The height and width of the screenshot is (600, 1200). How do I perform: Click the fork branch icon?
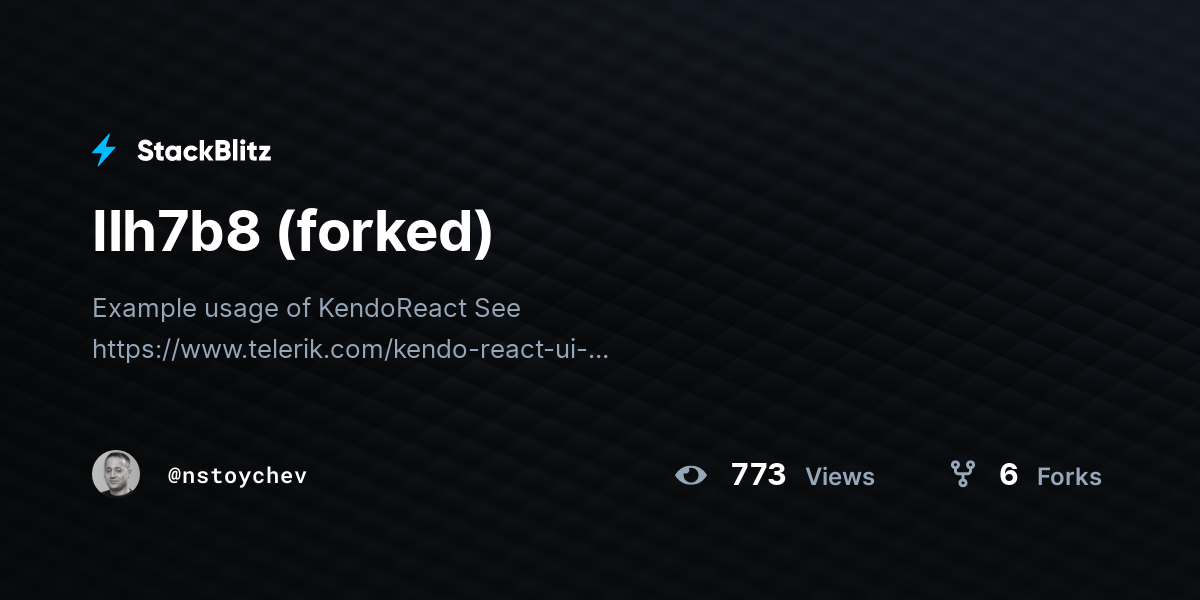pos(962,474)
